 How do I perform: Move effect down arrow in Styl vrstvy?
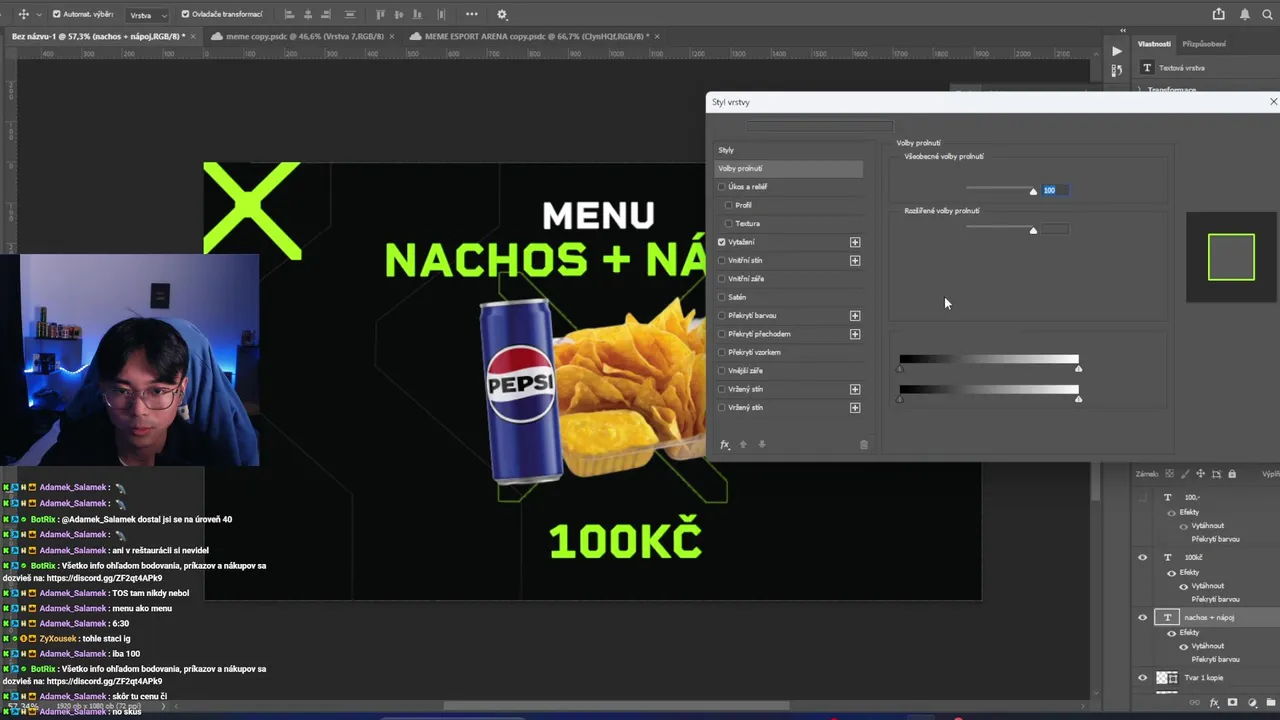point(761,444)
